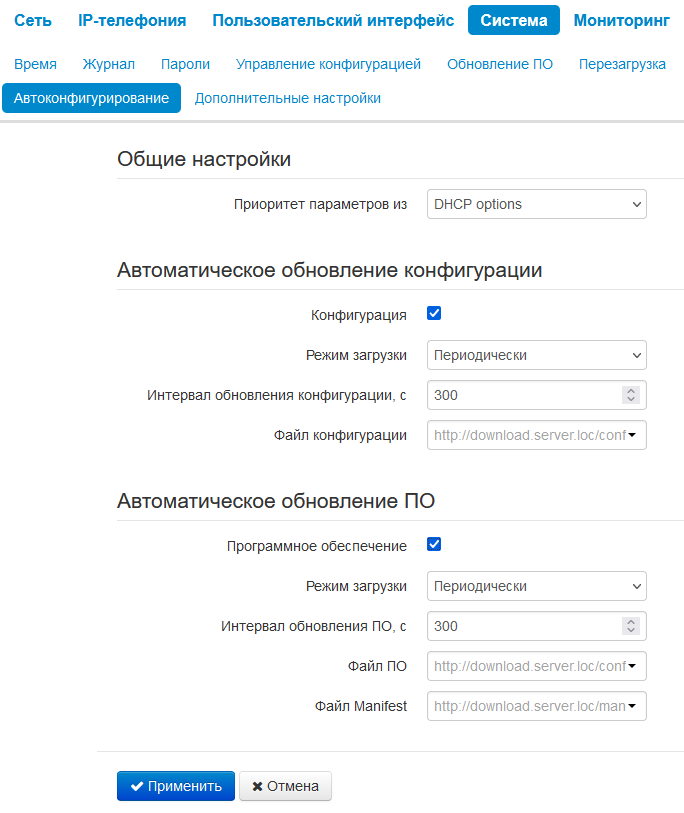This screenshot has height=813, width=684.
Task: Expand Файл конфигурации dropdown arrow
Action: click(633, 436)
